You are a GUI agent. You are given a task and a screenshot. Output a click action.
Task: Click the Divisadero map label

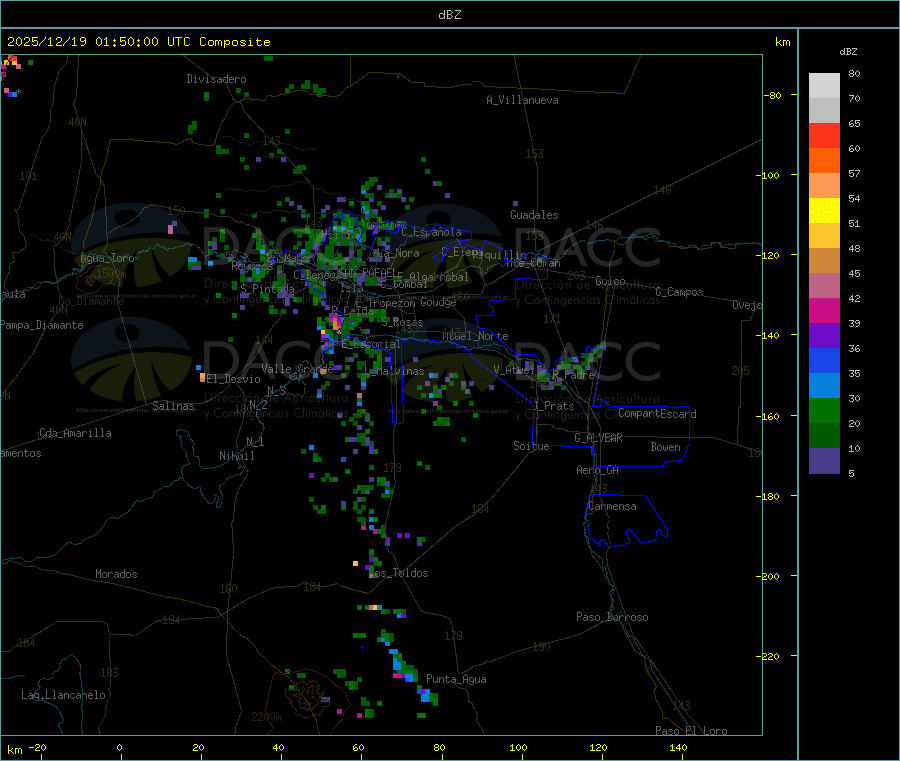(x=216, y=79)
